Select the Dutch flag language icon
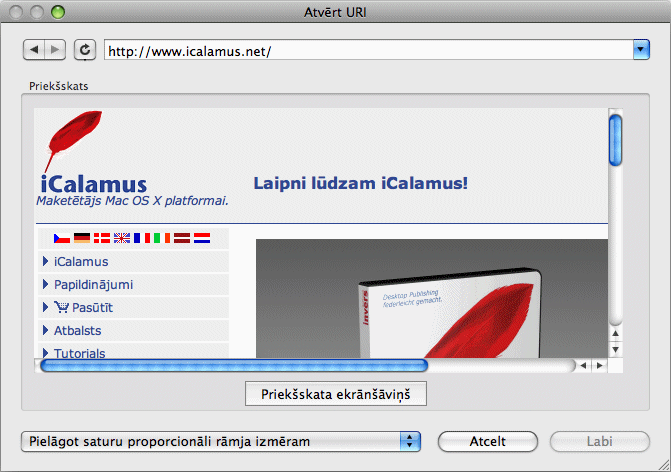 (202, 238)
